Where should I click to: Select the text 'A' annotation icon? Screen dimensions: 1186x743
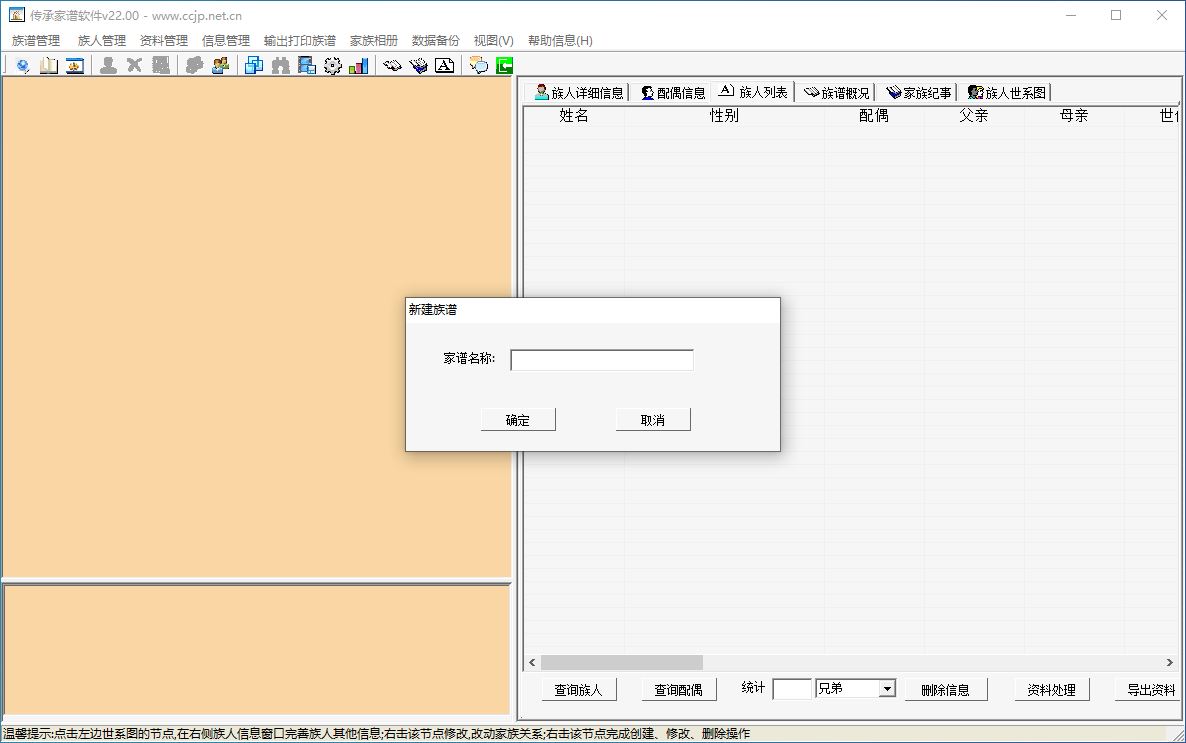coord(444,64)
